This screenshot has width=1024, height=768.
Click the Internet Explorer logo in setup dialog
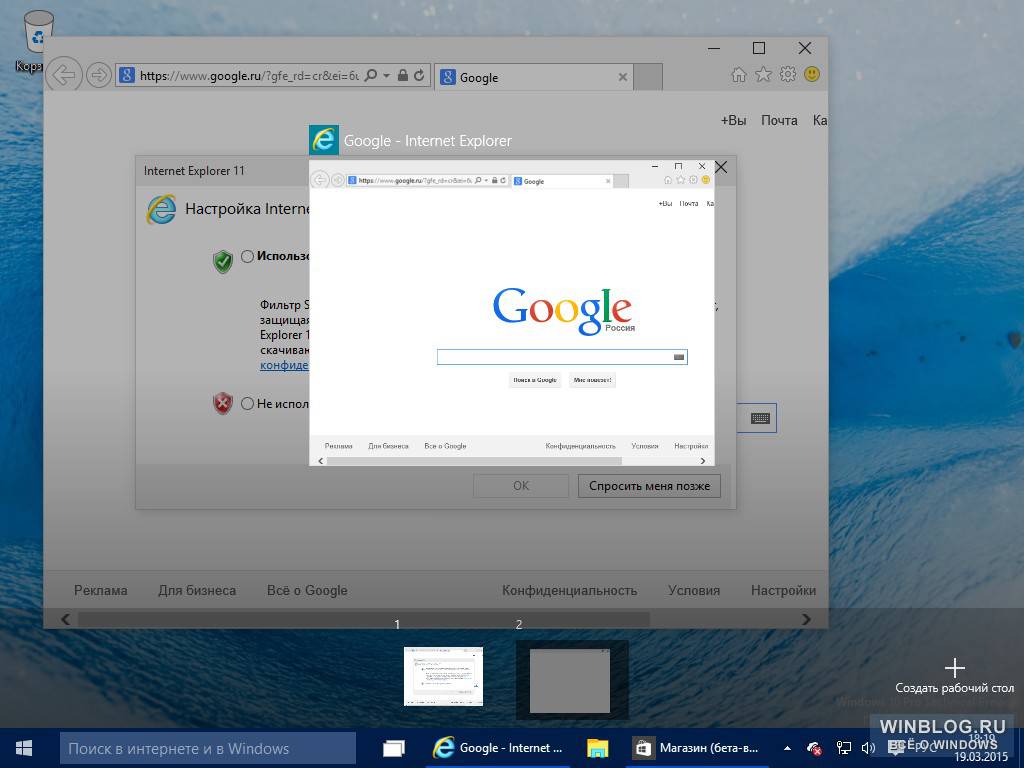161,210
